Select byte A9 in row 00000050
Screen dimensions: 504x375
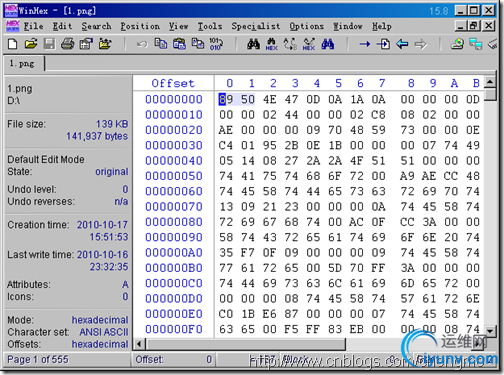pyautogui.click(x=407, y=176)
